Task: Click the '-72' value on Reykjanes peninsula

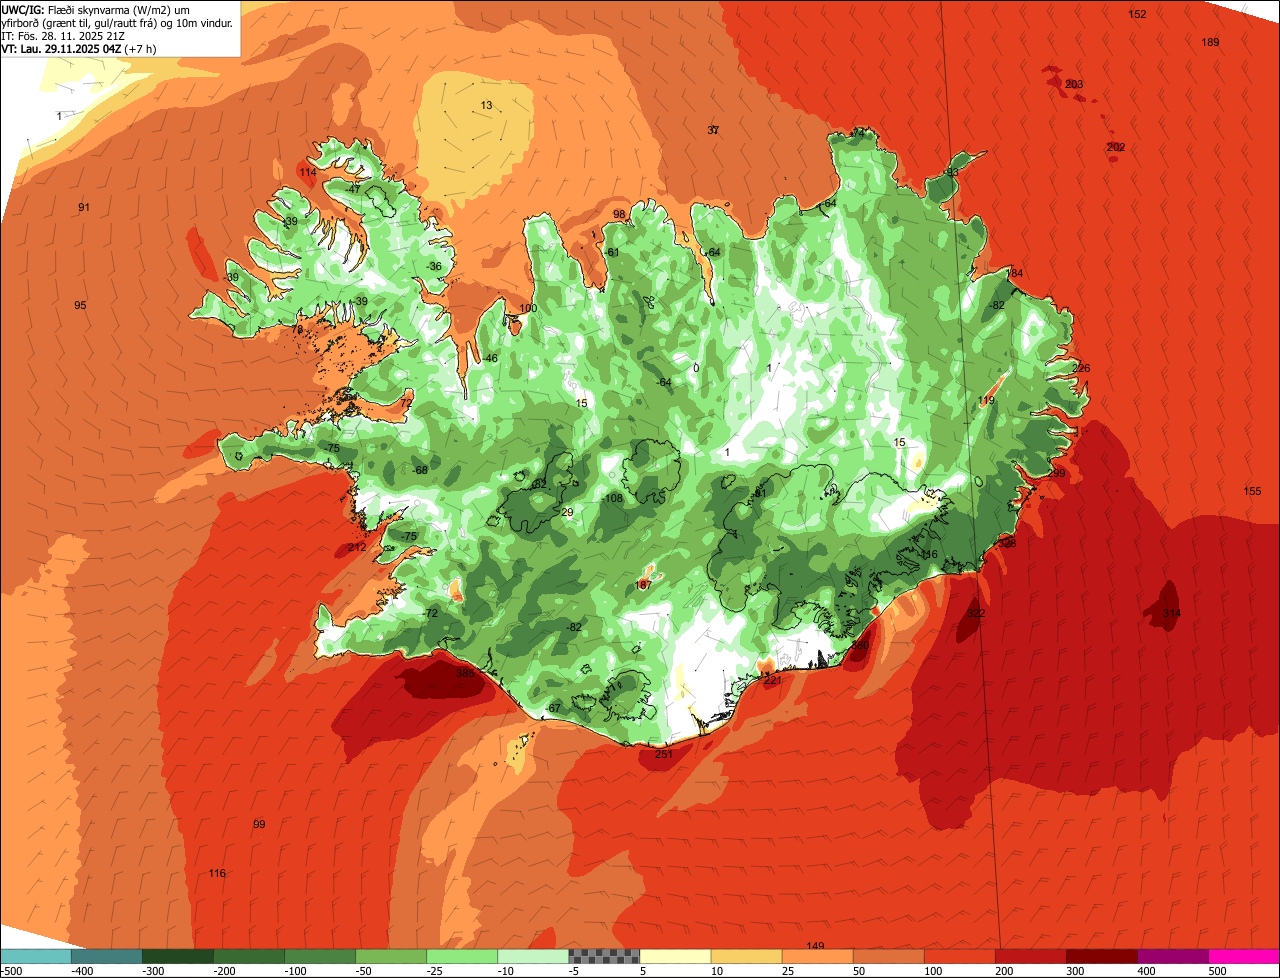Action: tap(431, 613)
